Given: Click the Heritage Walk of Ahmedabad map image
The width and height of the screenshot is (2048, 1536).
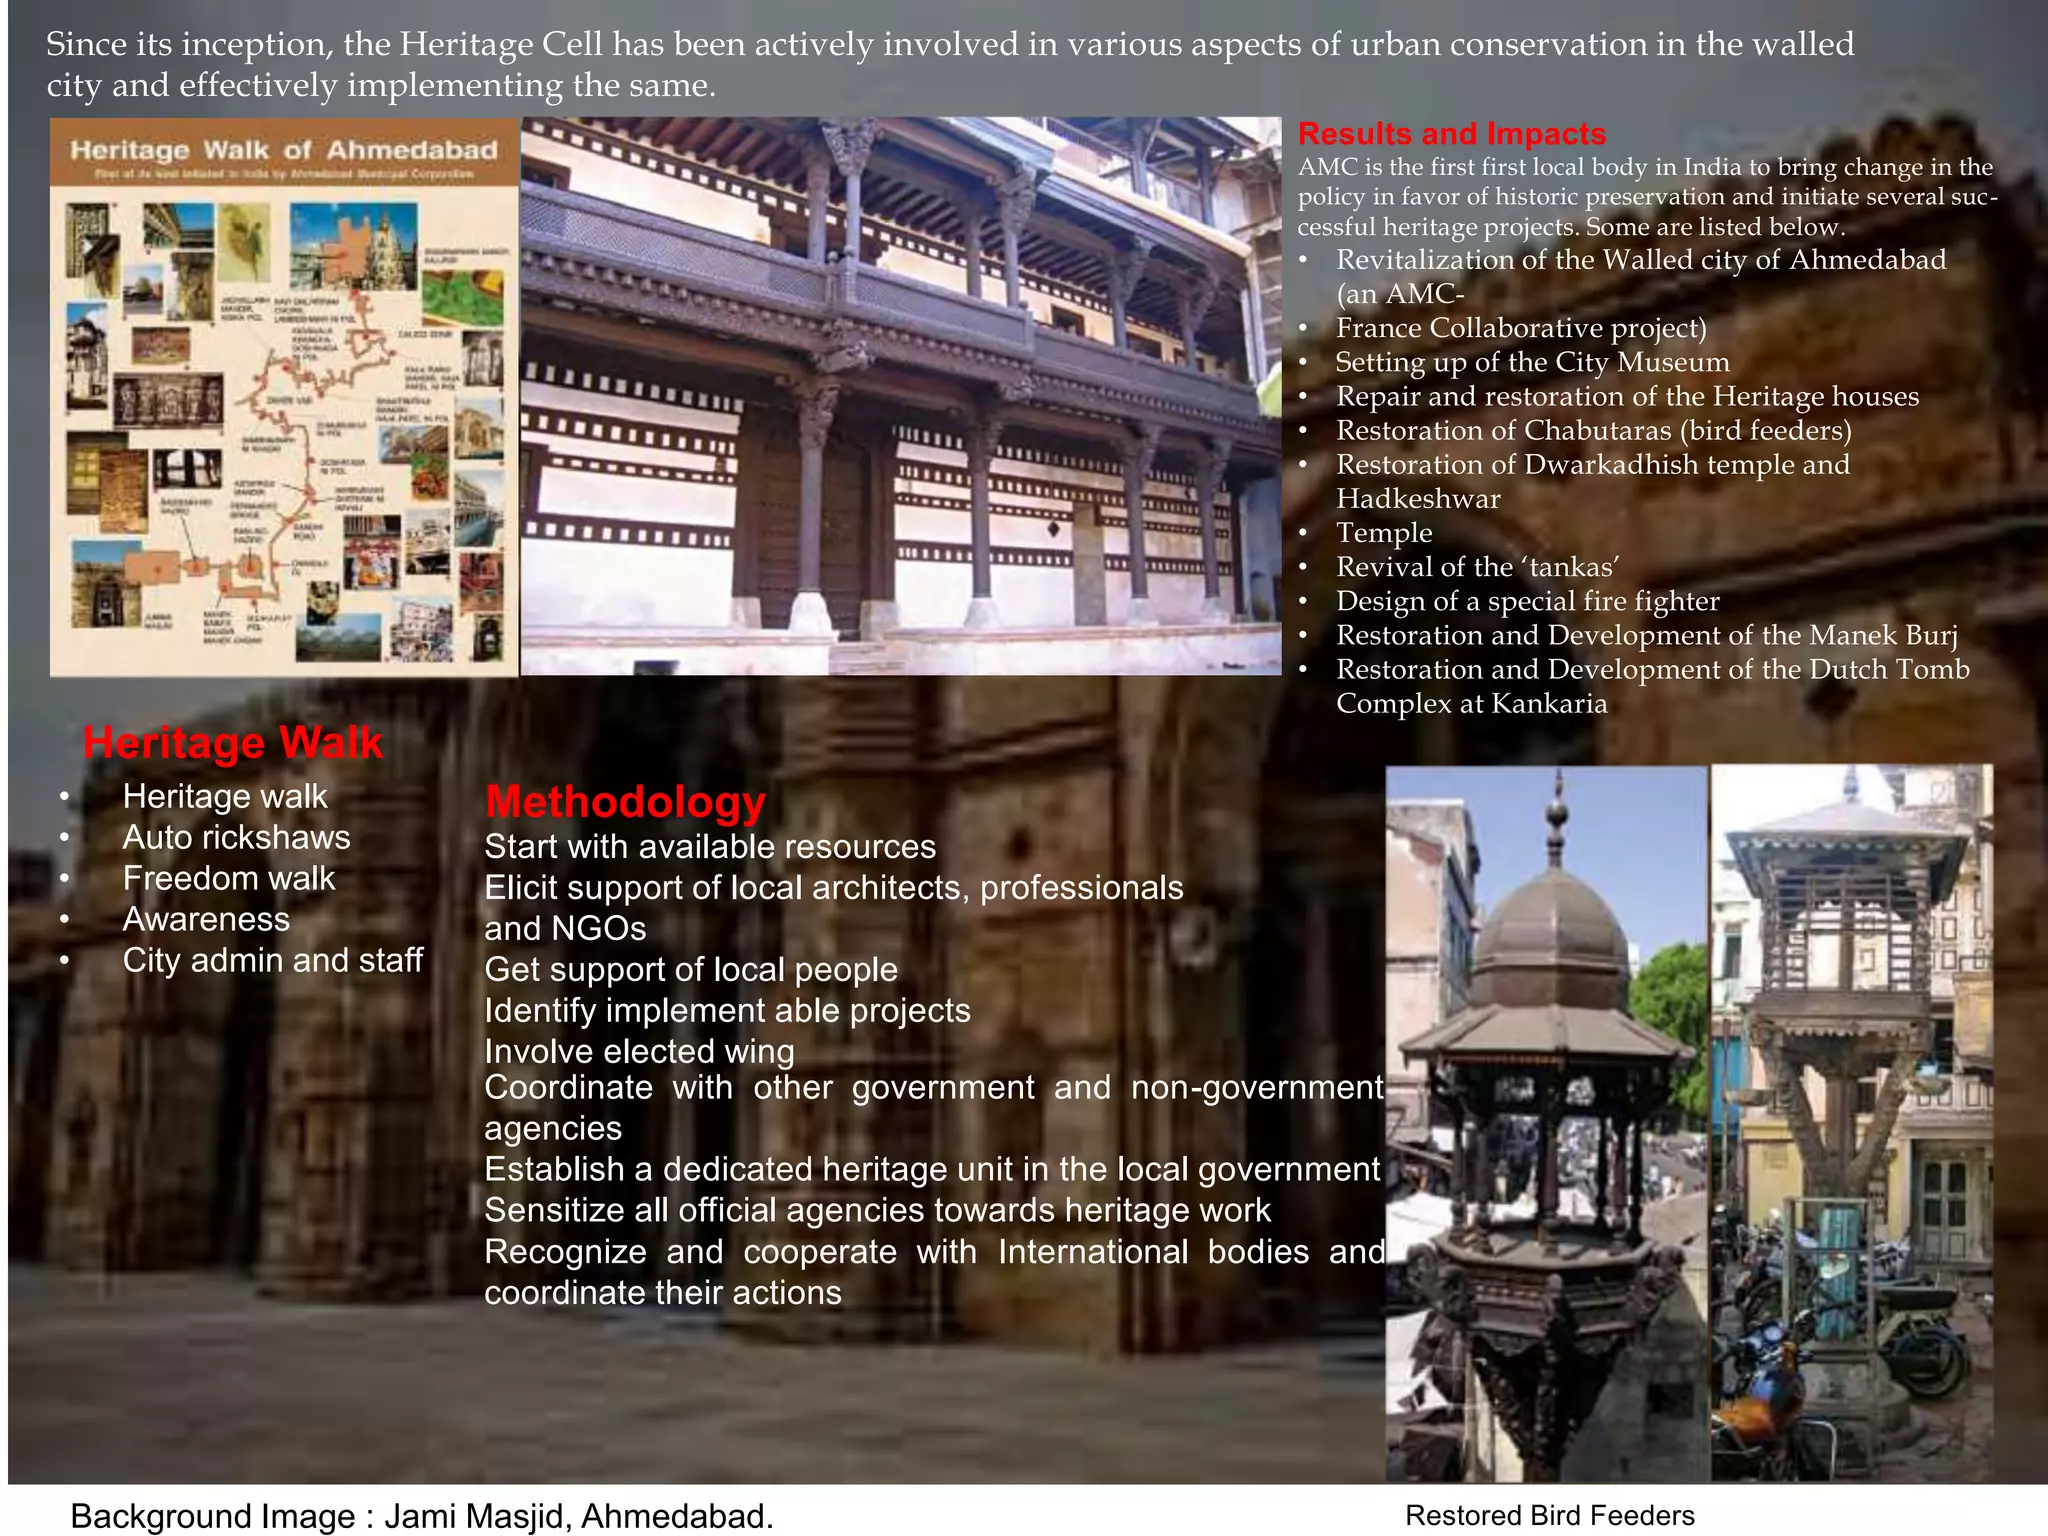Looking at the screenshot, I should (x=284, y=397).
